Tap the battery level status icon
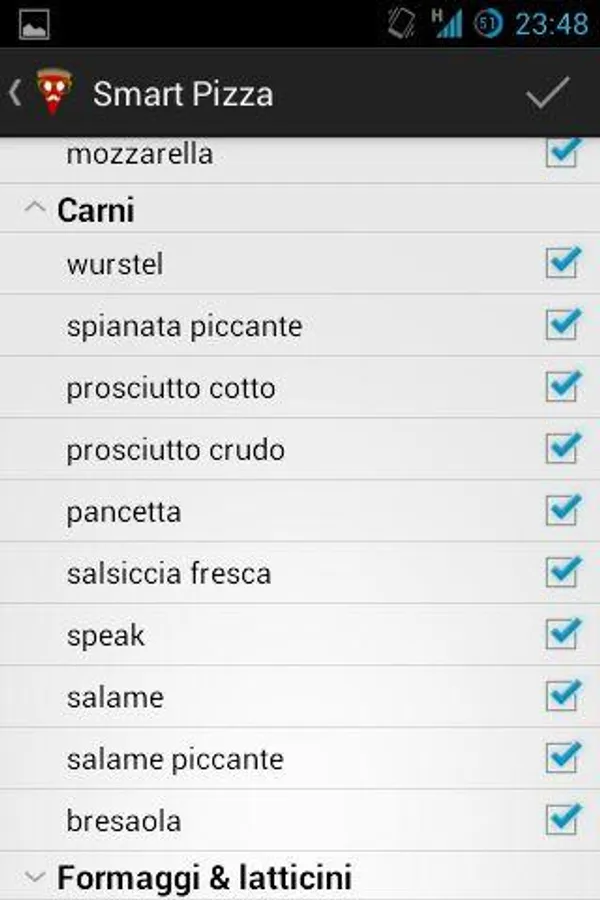Viewport: 600px width, 900px height. click(488, 24)
